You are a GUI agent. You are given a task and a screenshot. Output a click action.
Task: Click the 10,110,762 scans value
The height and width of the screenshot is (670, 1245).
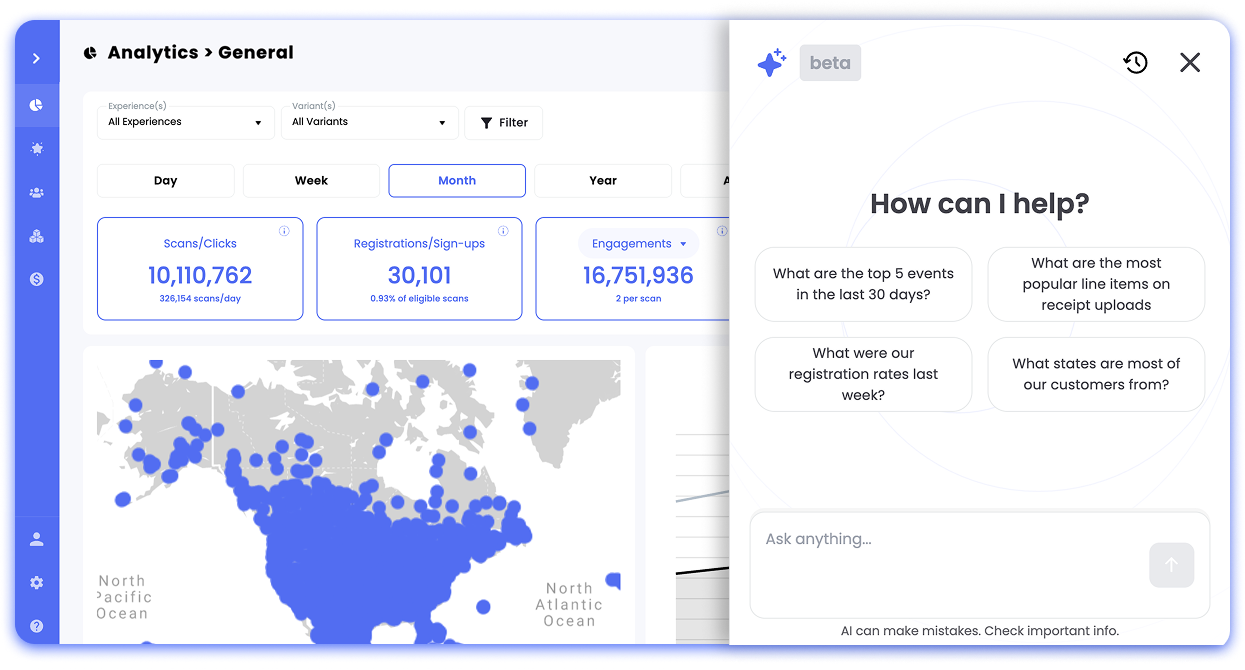tap(200, 275)
